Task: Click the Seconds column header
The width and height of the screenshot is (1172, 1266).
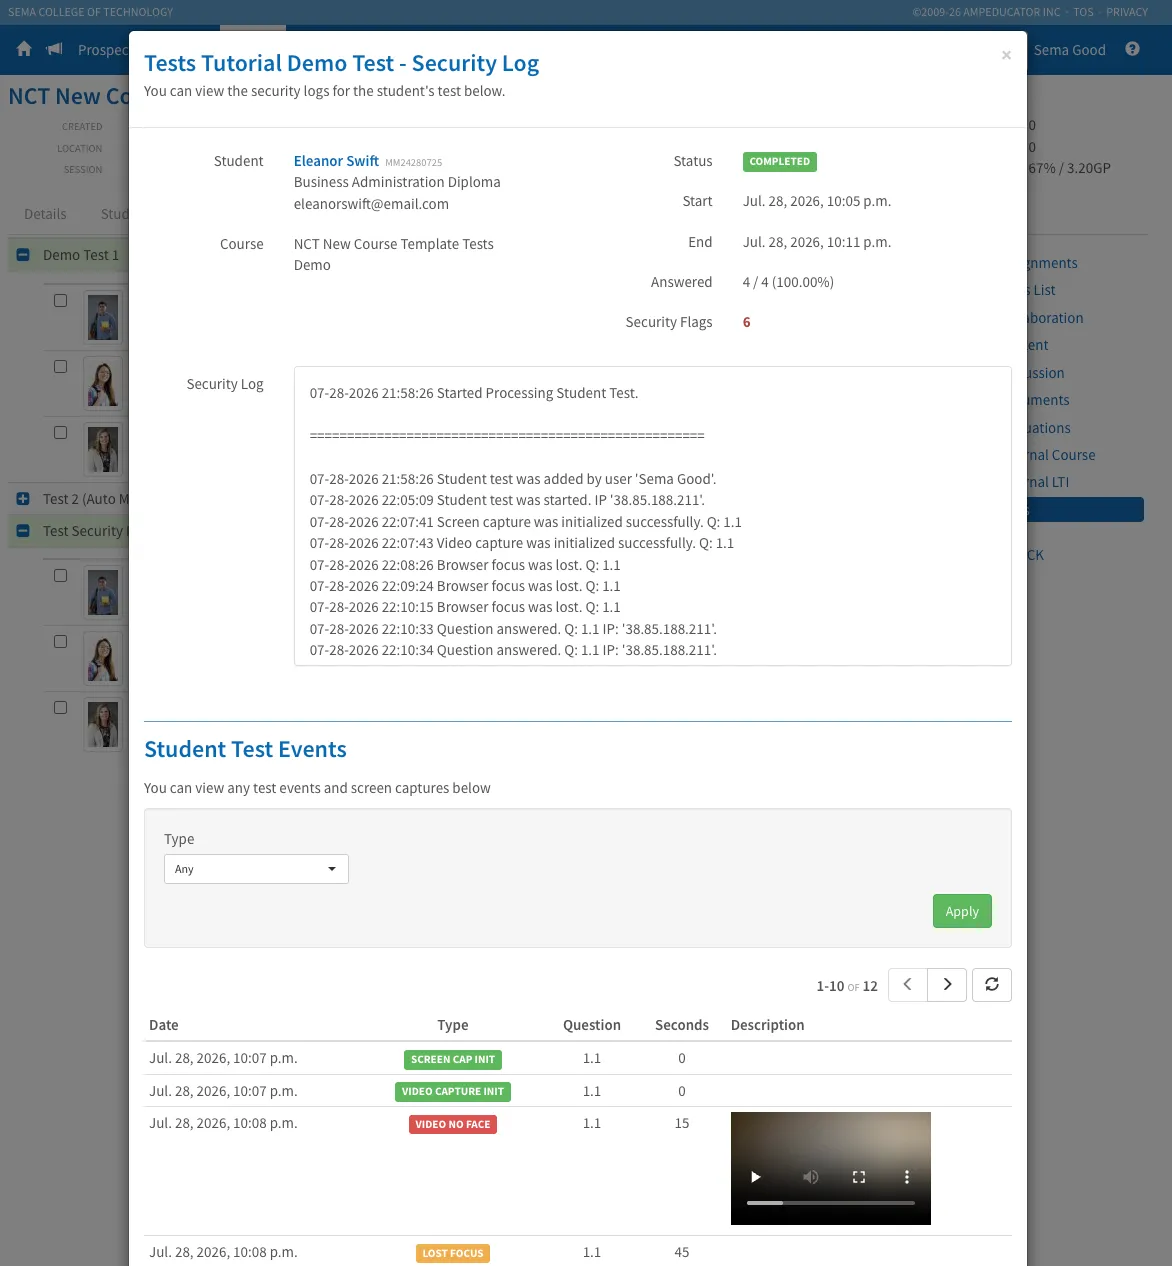Action: 682,1025
